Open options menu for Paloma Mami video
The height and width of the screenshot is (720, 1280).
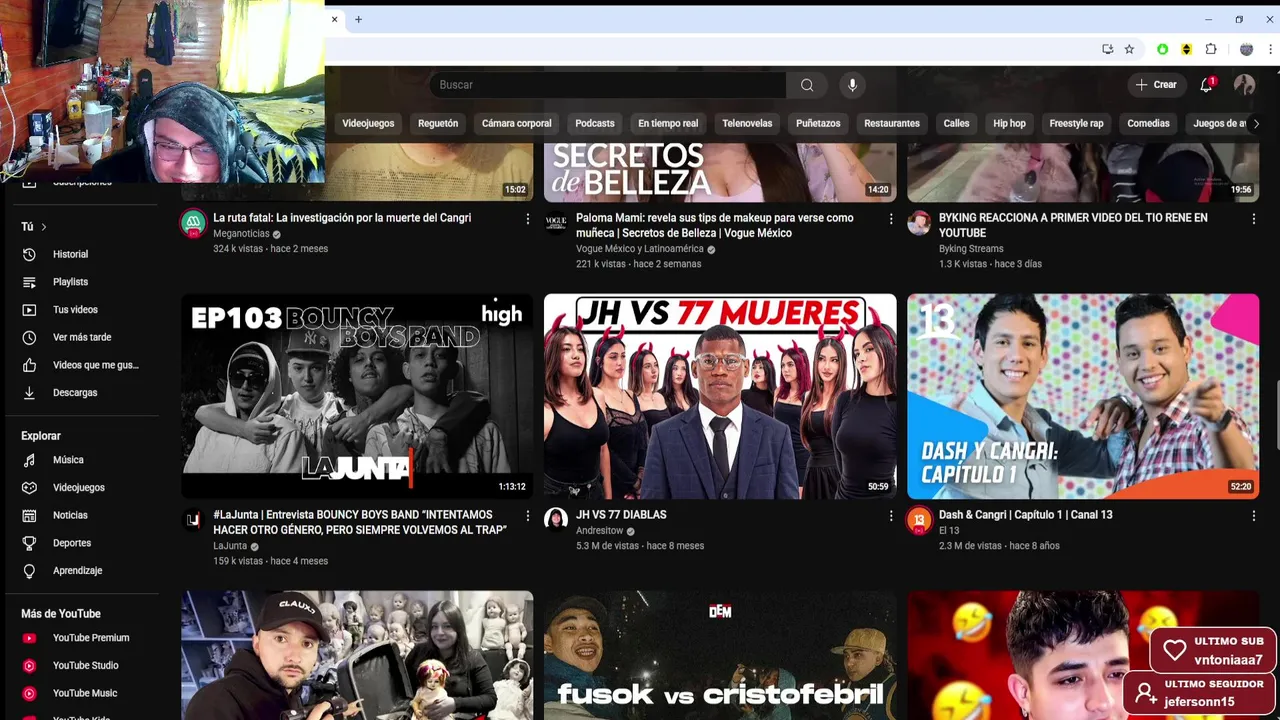[x=891, y=219]
